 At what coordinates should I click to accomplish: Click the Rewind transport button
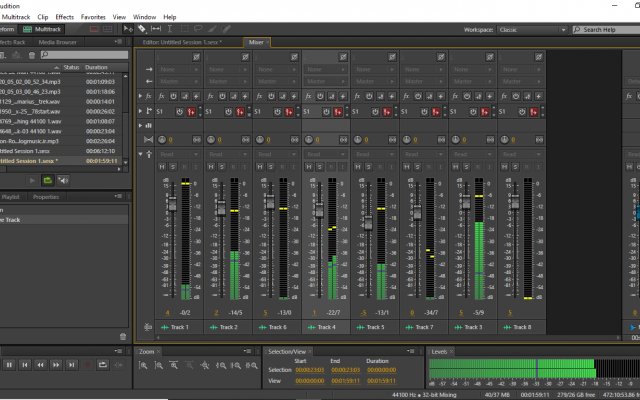coord(40,364)
